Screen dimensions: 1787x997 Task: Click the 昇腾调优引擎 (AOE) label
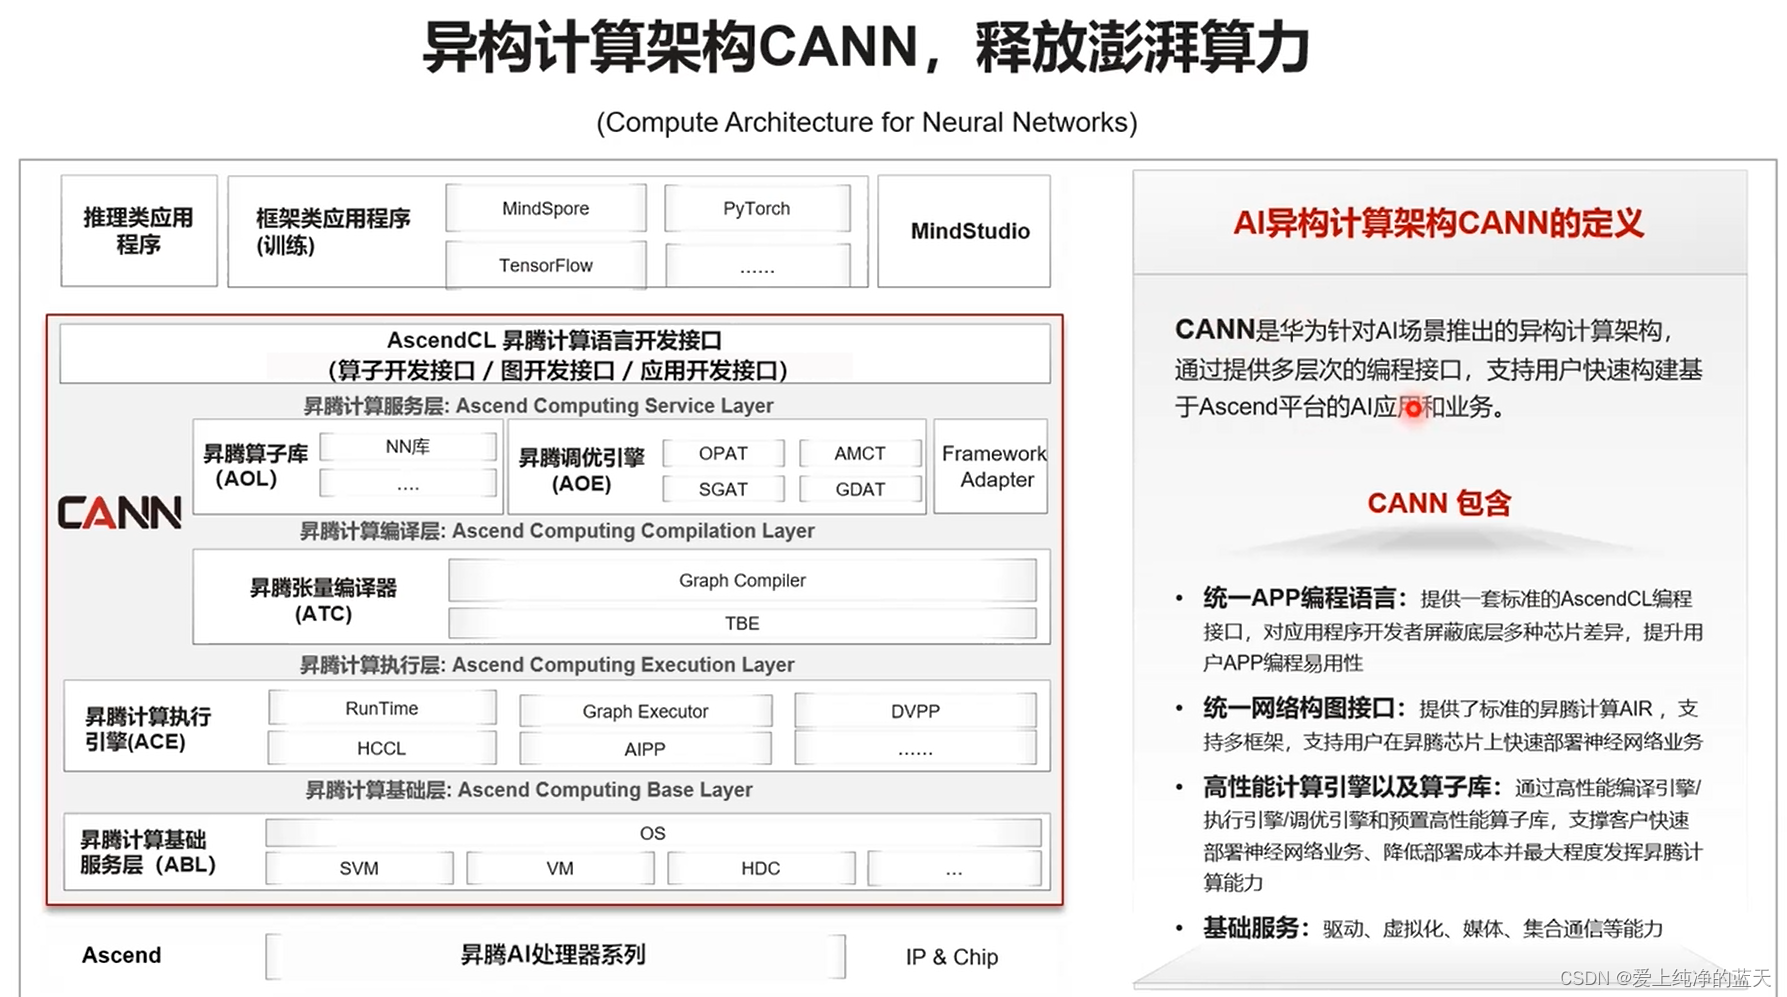[x=581, y=470]
